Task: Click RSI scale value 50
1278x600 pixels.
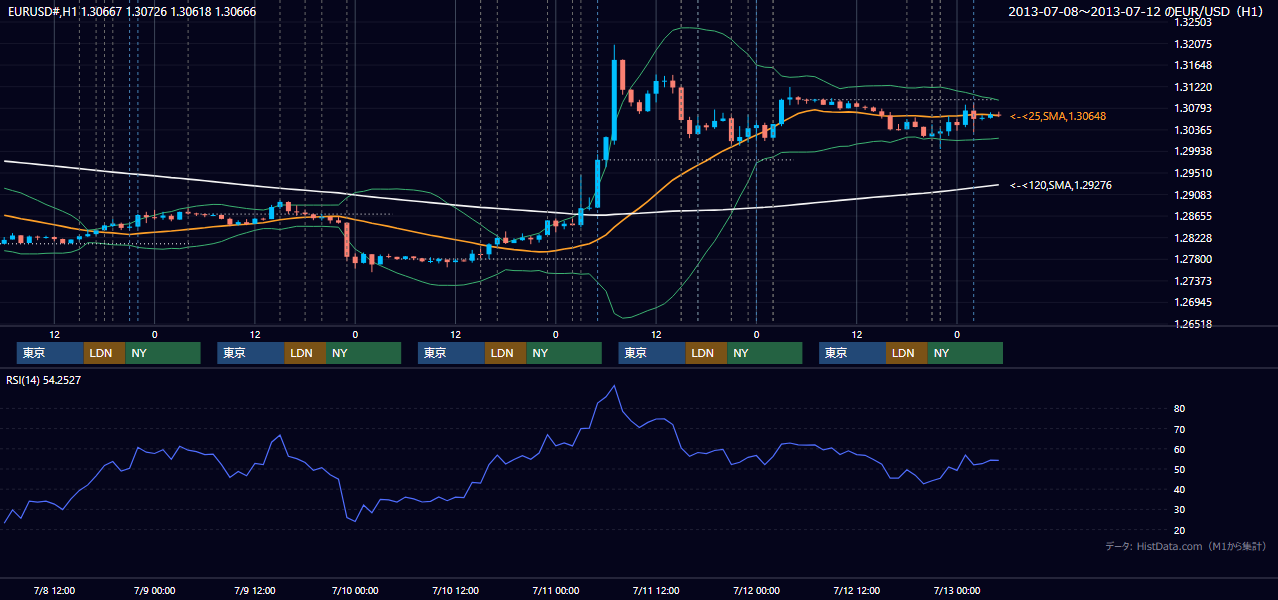Action: click(1180, 469)
